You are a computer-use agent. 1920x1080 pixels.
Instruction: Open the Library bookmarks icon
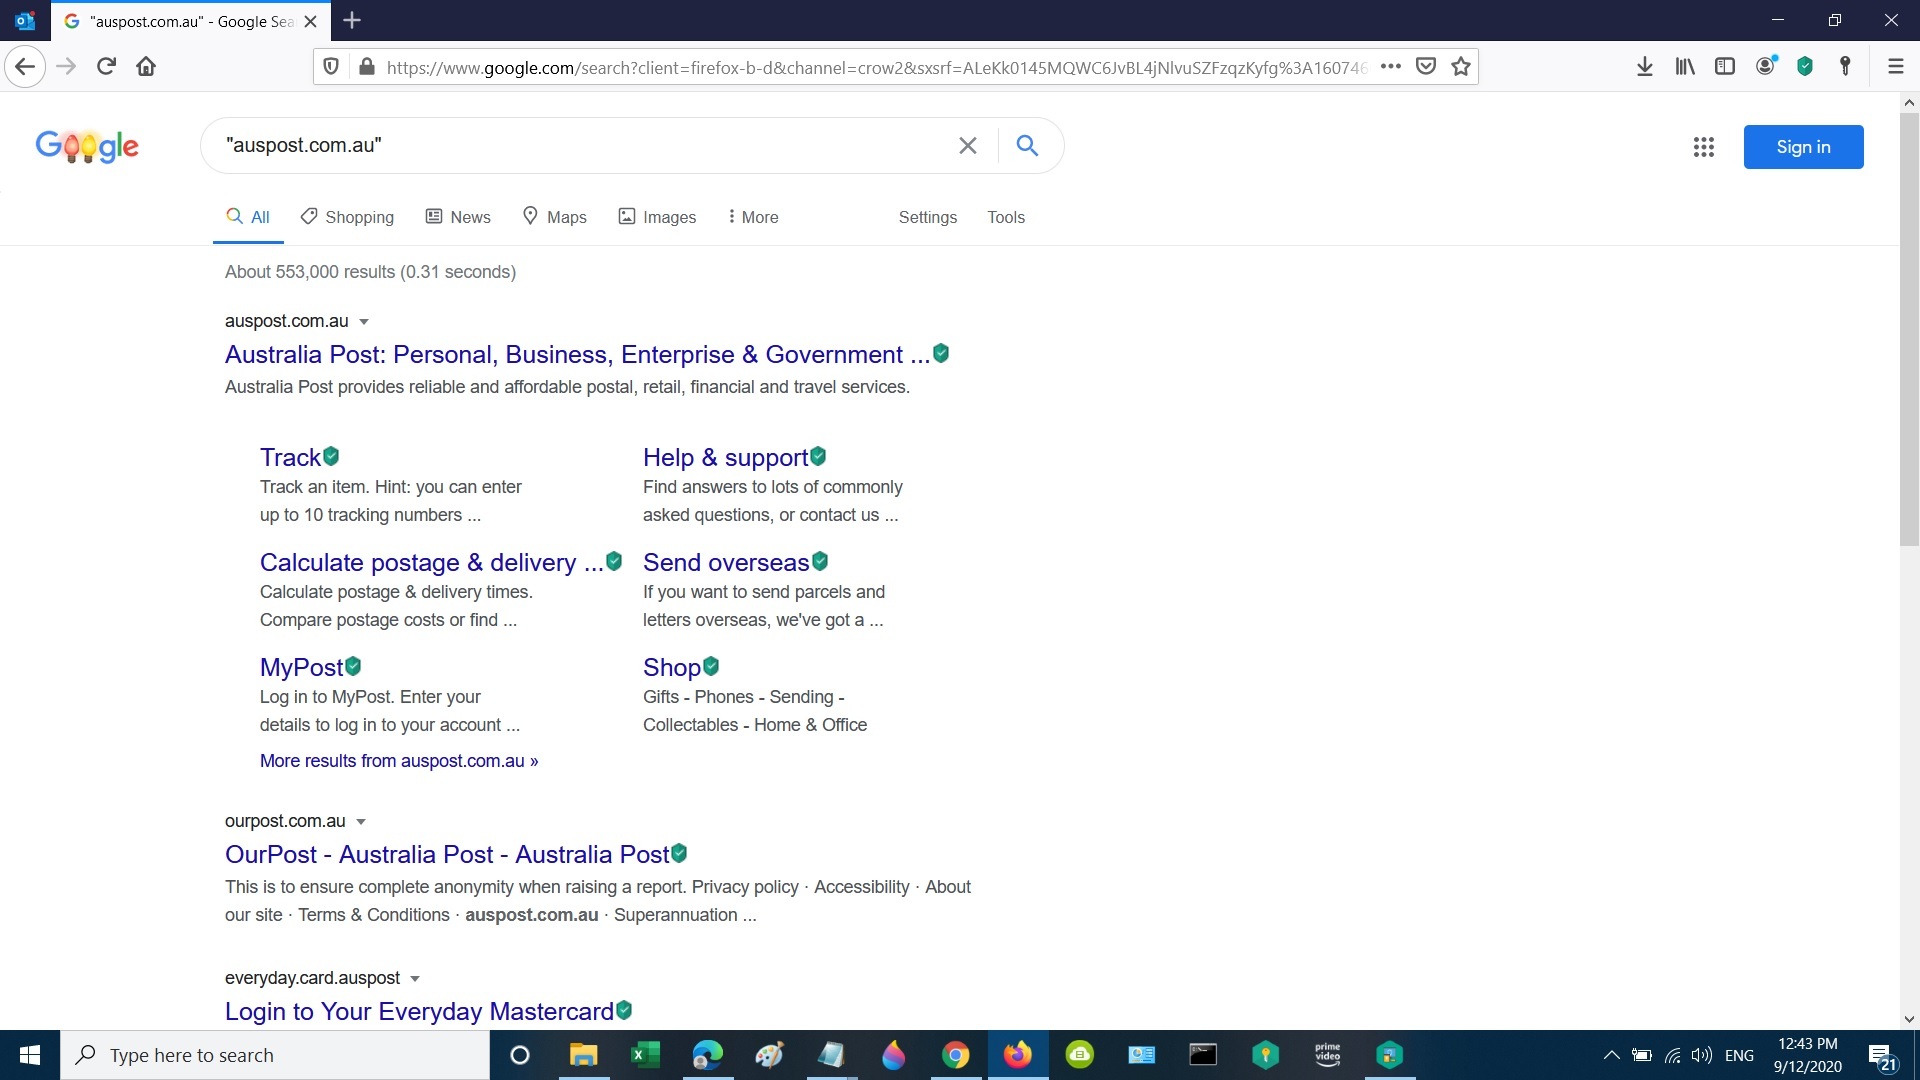click(1685, 67)
